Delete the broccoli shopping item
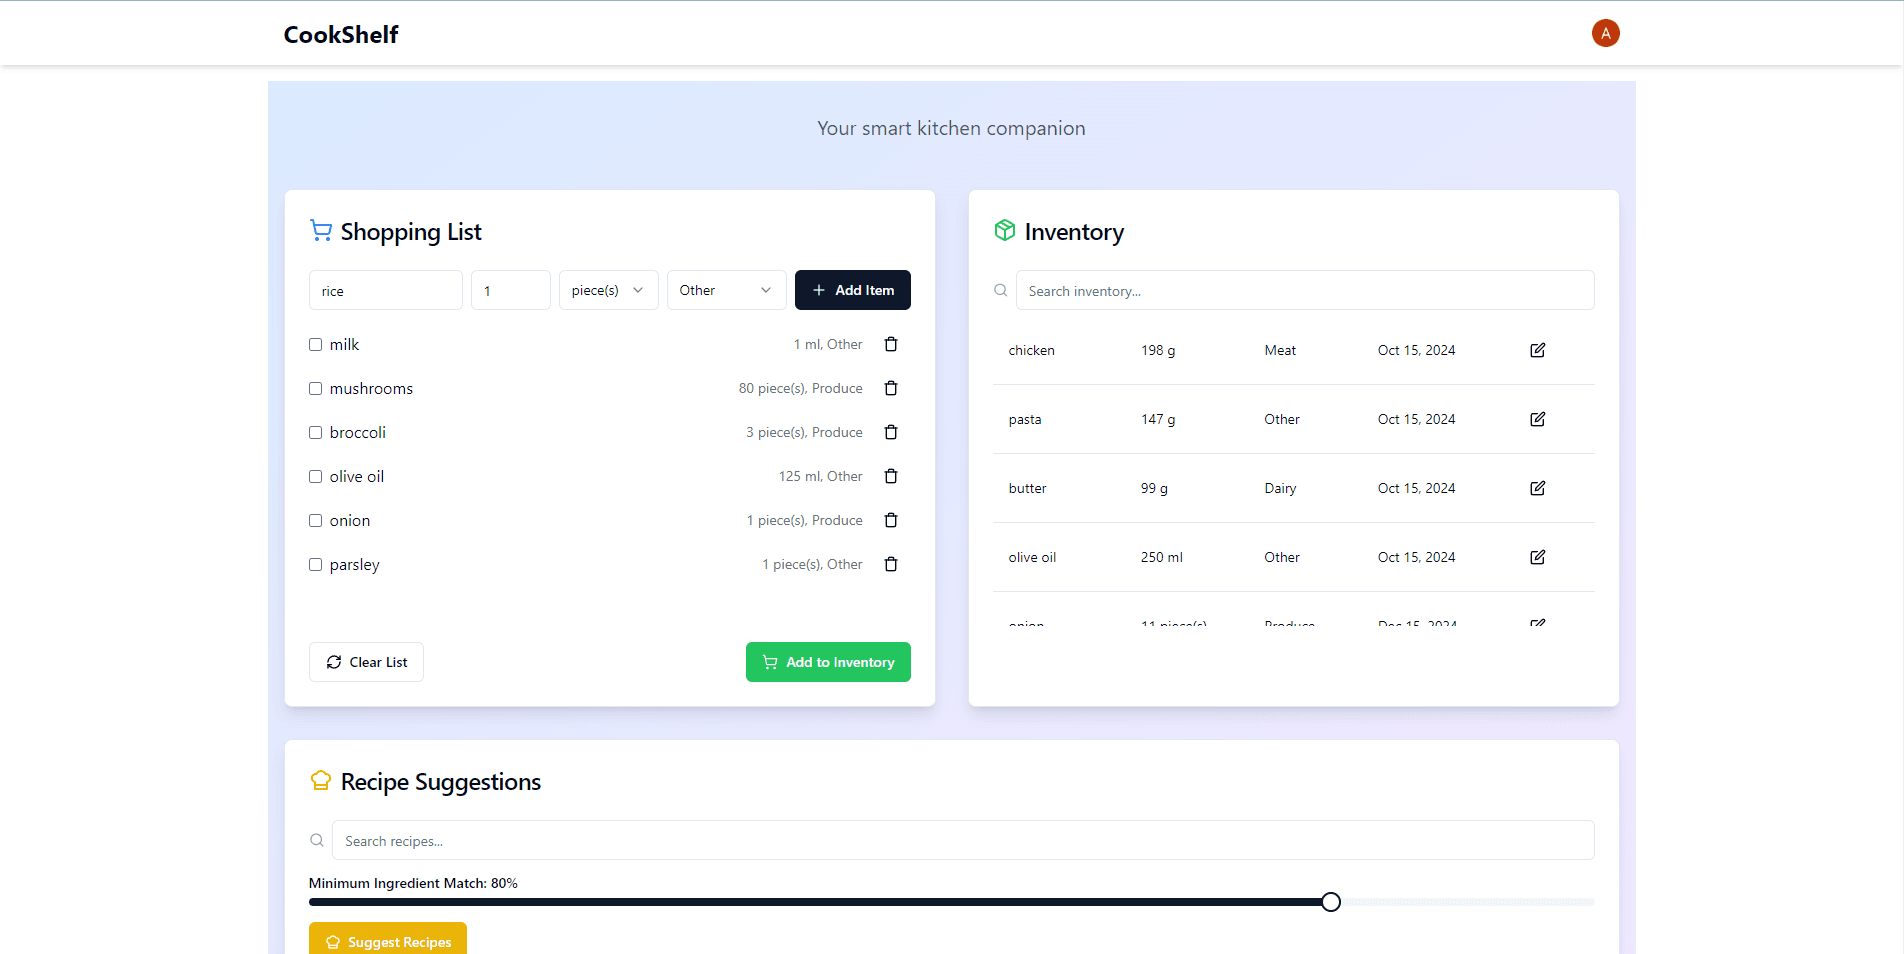Image resolution: width=1904 pixels, height=954 pixels. [891, 432]
